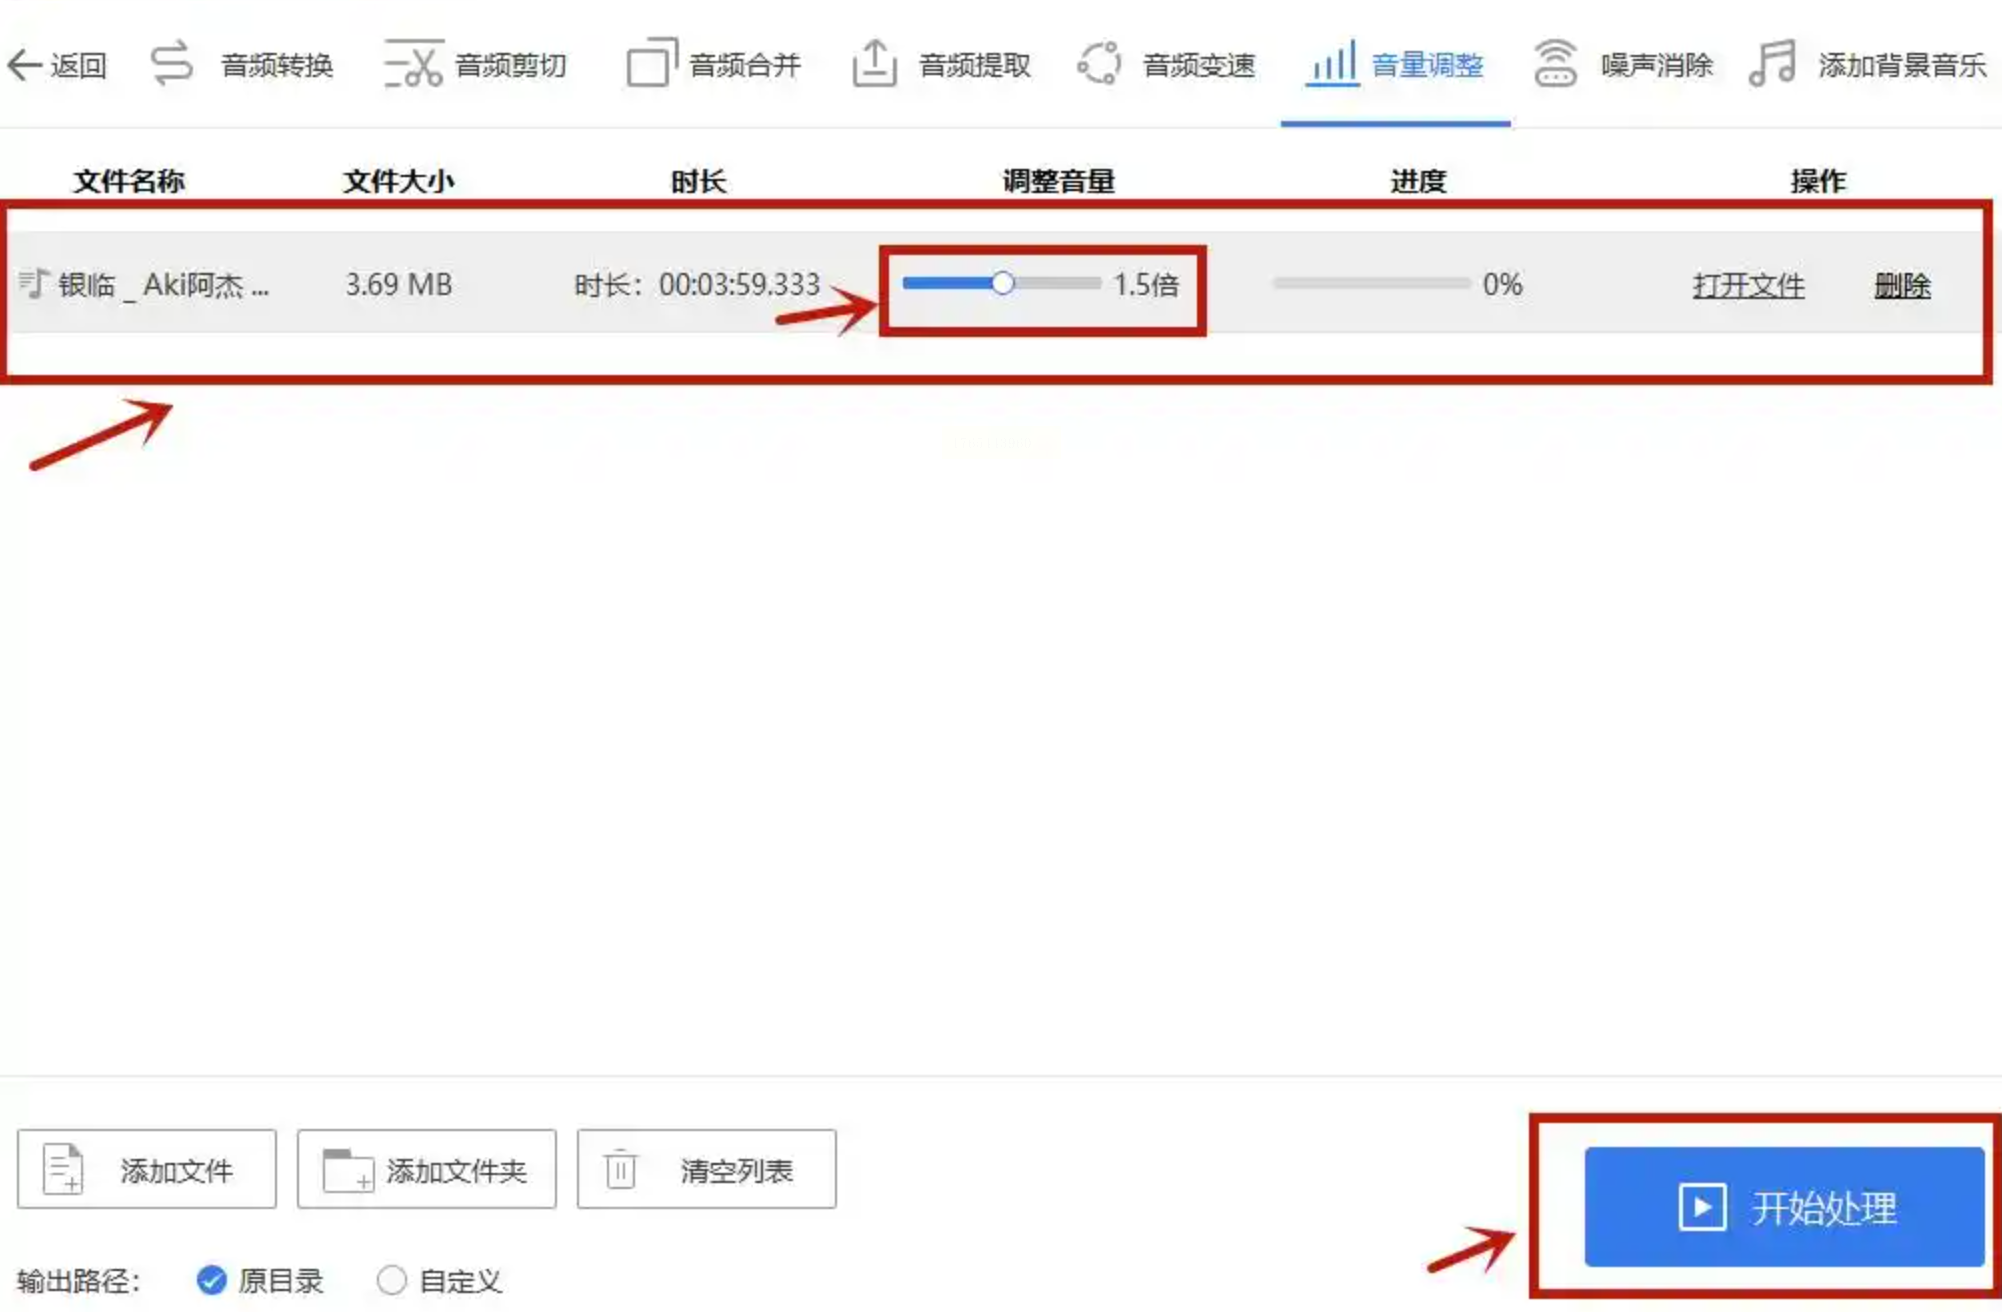Click the 噪声消除 noise removal icon
Image resolution: width=2002 pixels, height=1312 pixels.
tap(1555, 63)
